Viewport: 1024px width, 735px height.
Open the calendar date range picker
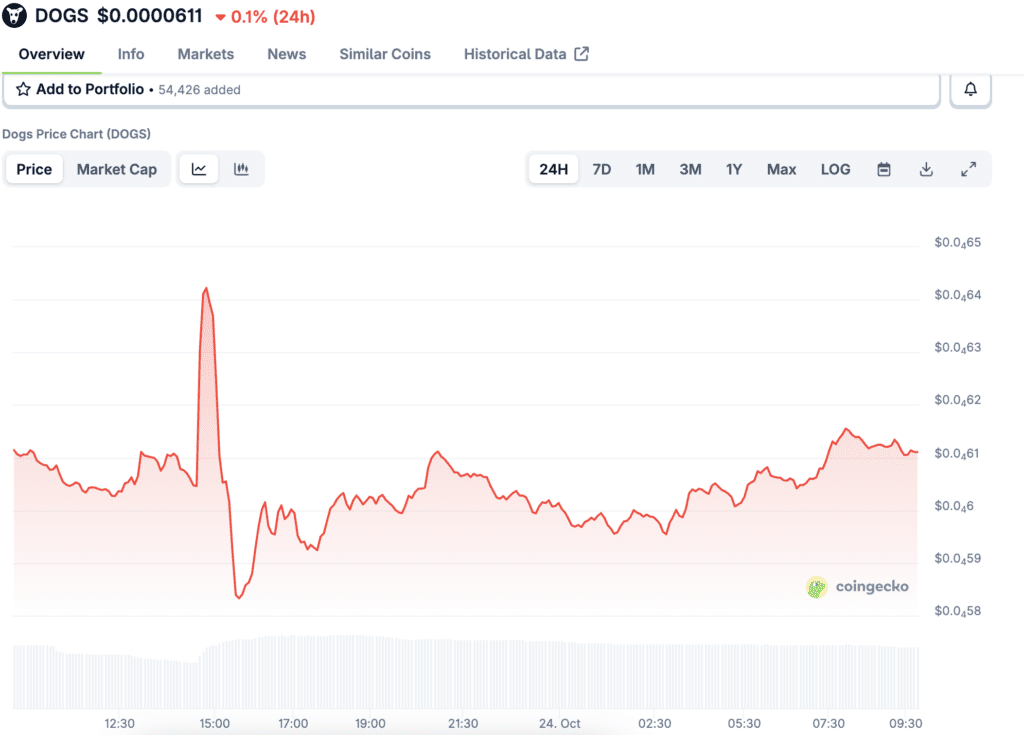[884, 169]
